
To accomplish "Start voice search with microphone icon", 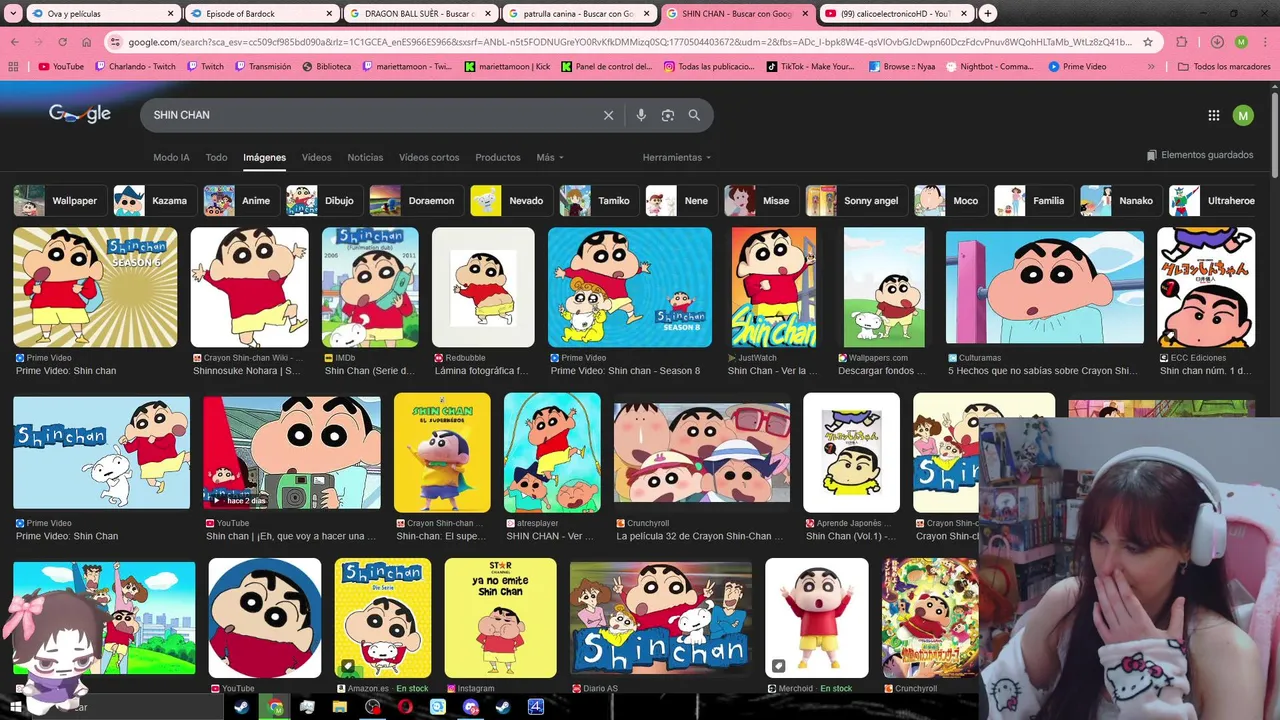I will point(641,115).
